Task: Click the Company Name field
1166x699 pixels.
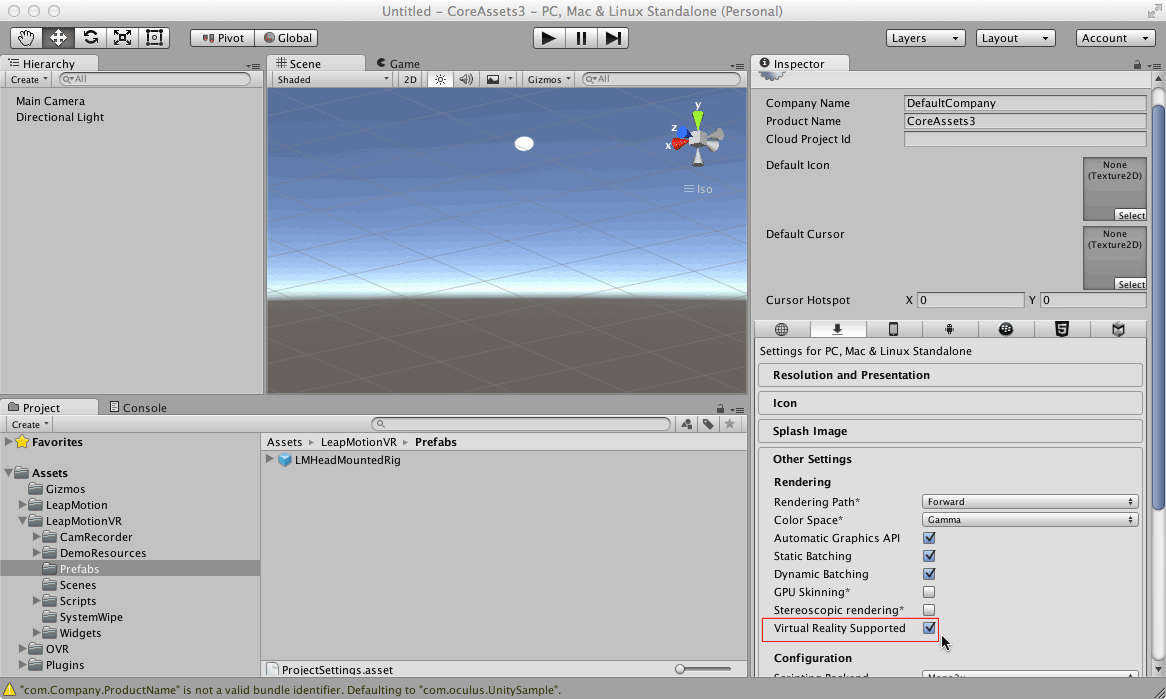Action: pos(1025,103)
